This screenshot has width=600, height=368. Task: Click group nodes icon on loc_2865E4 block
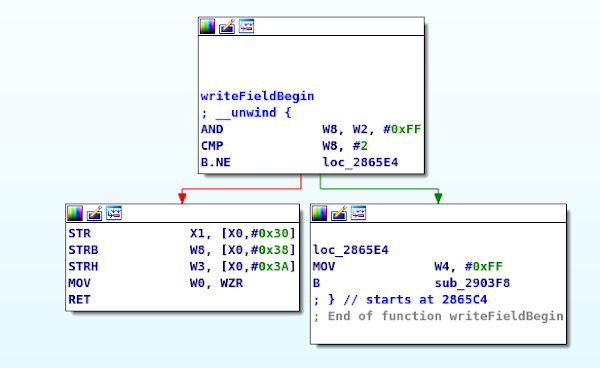point(359,213)
